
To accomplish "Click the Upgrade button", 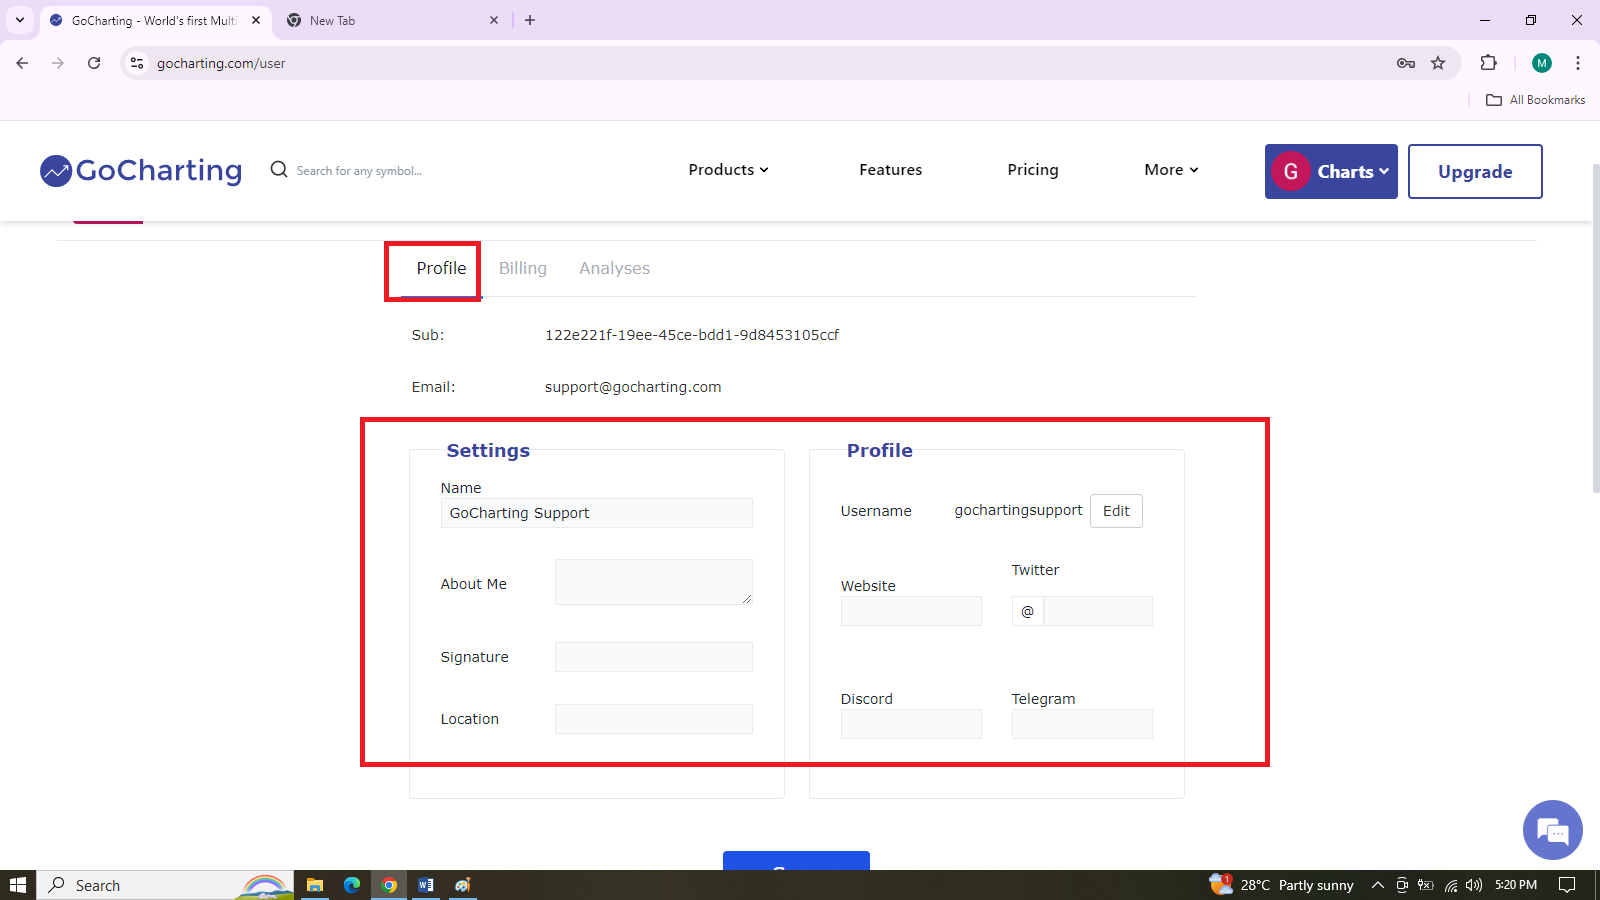I will coord(1475,171).
